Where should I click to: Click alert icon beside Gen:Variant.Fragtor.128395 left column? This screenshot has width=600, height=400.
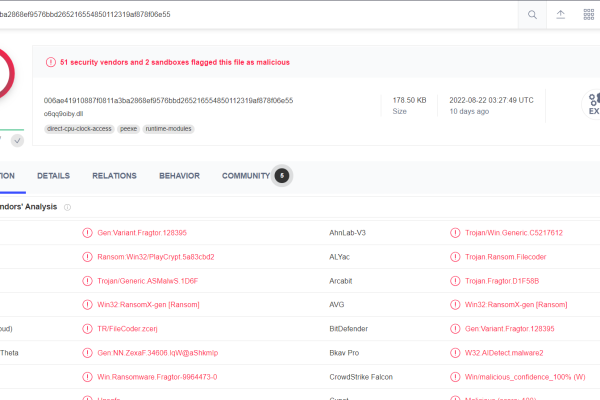coord(88,233)
